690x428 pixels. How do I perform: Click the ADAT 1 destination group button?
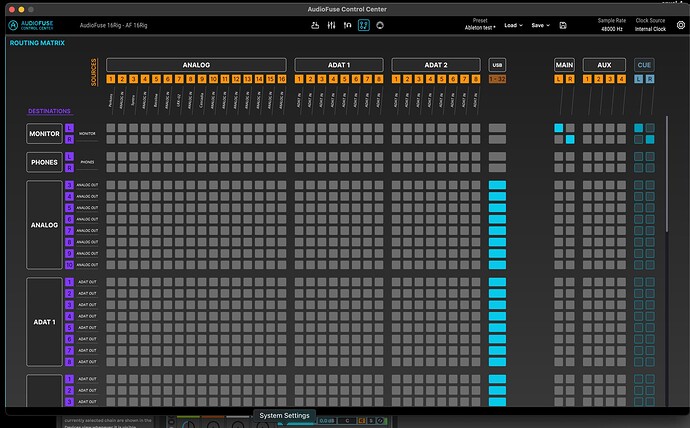coord(44,322)
